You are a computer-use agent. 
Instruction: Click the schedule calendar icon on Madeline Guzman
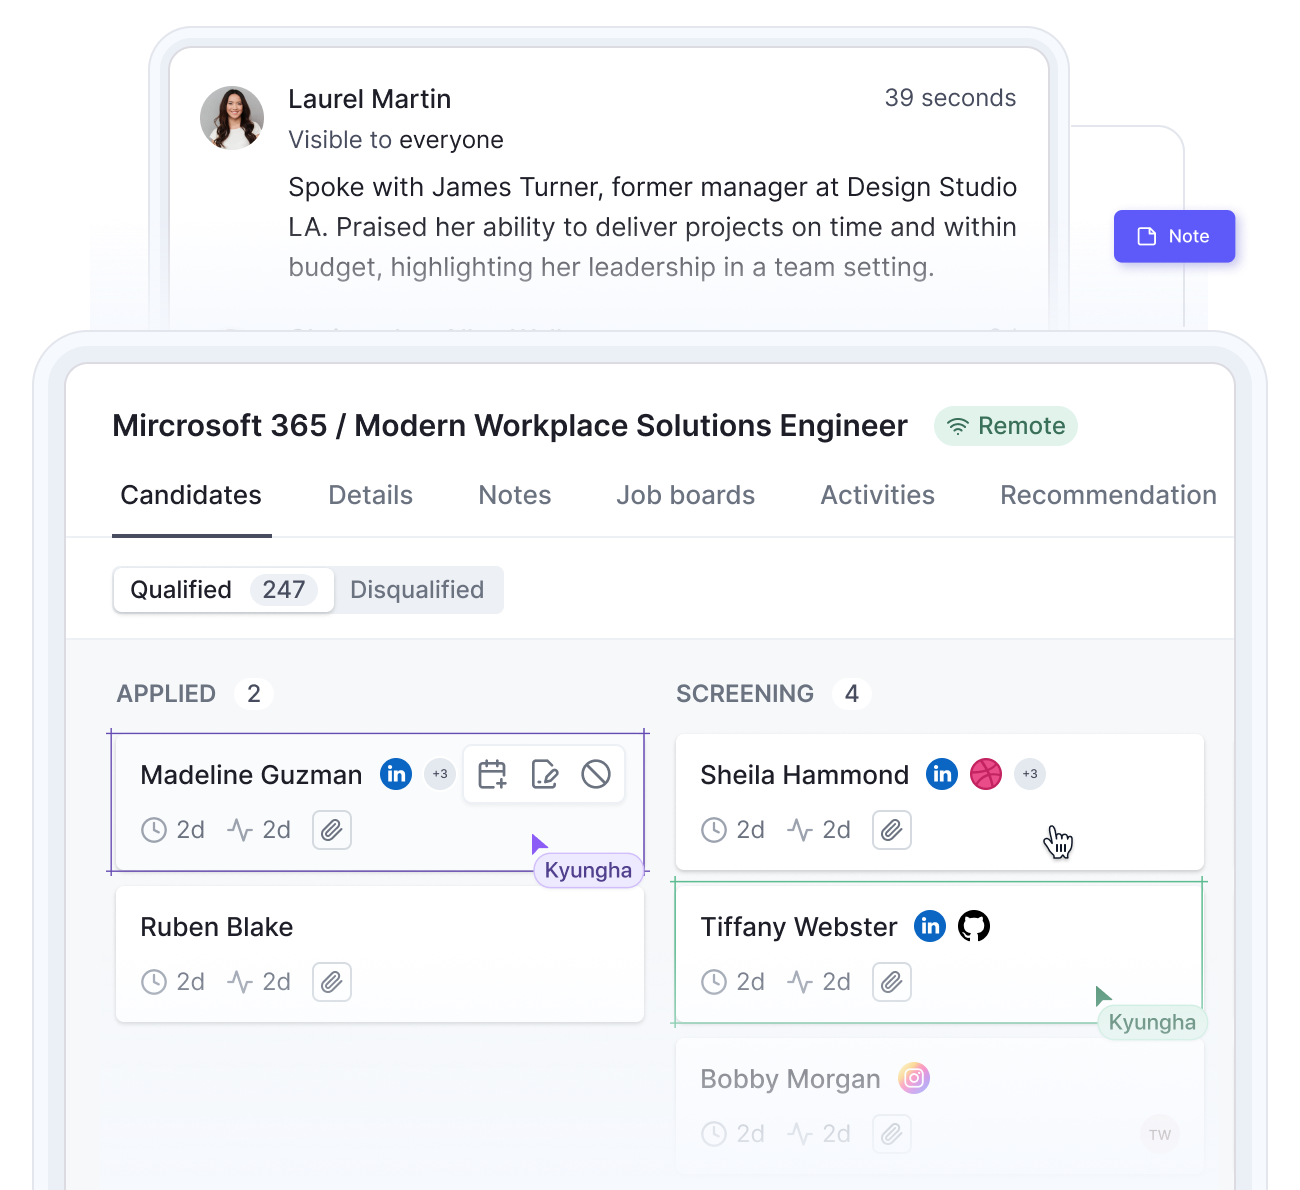[x=492, y=774]
